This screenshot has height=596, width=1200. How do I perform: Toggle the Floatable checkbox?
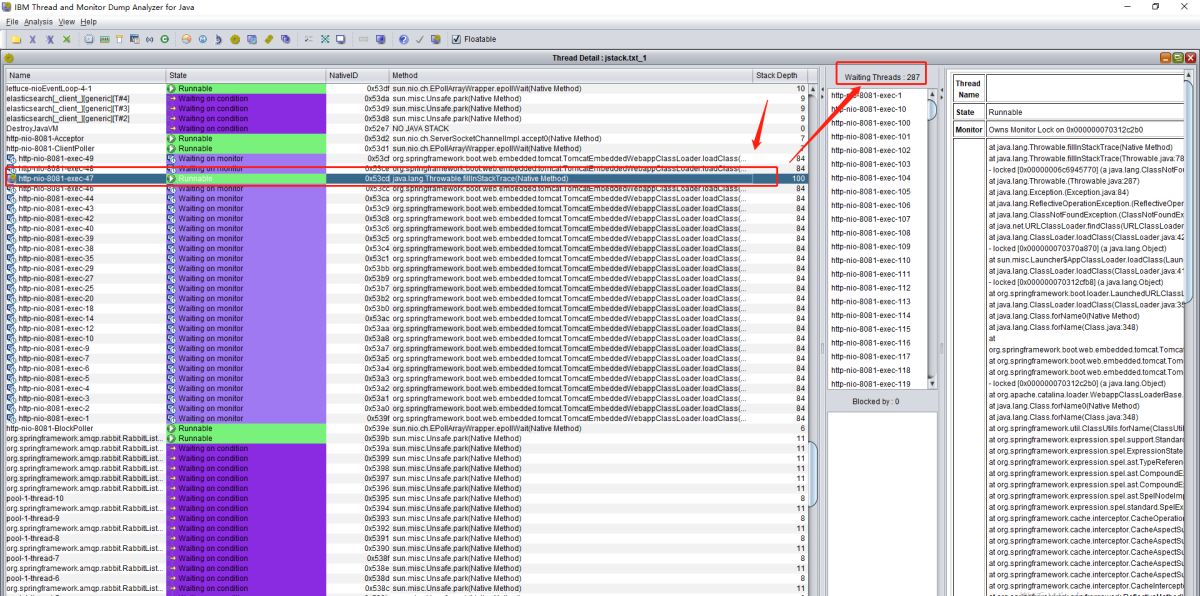click(456, 40)
